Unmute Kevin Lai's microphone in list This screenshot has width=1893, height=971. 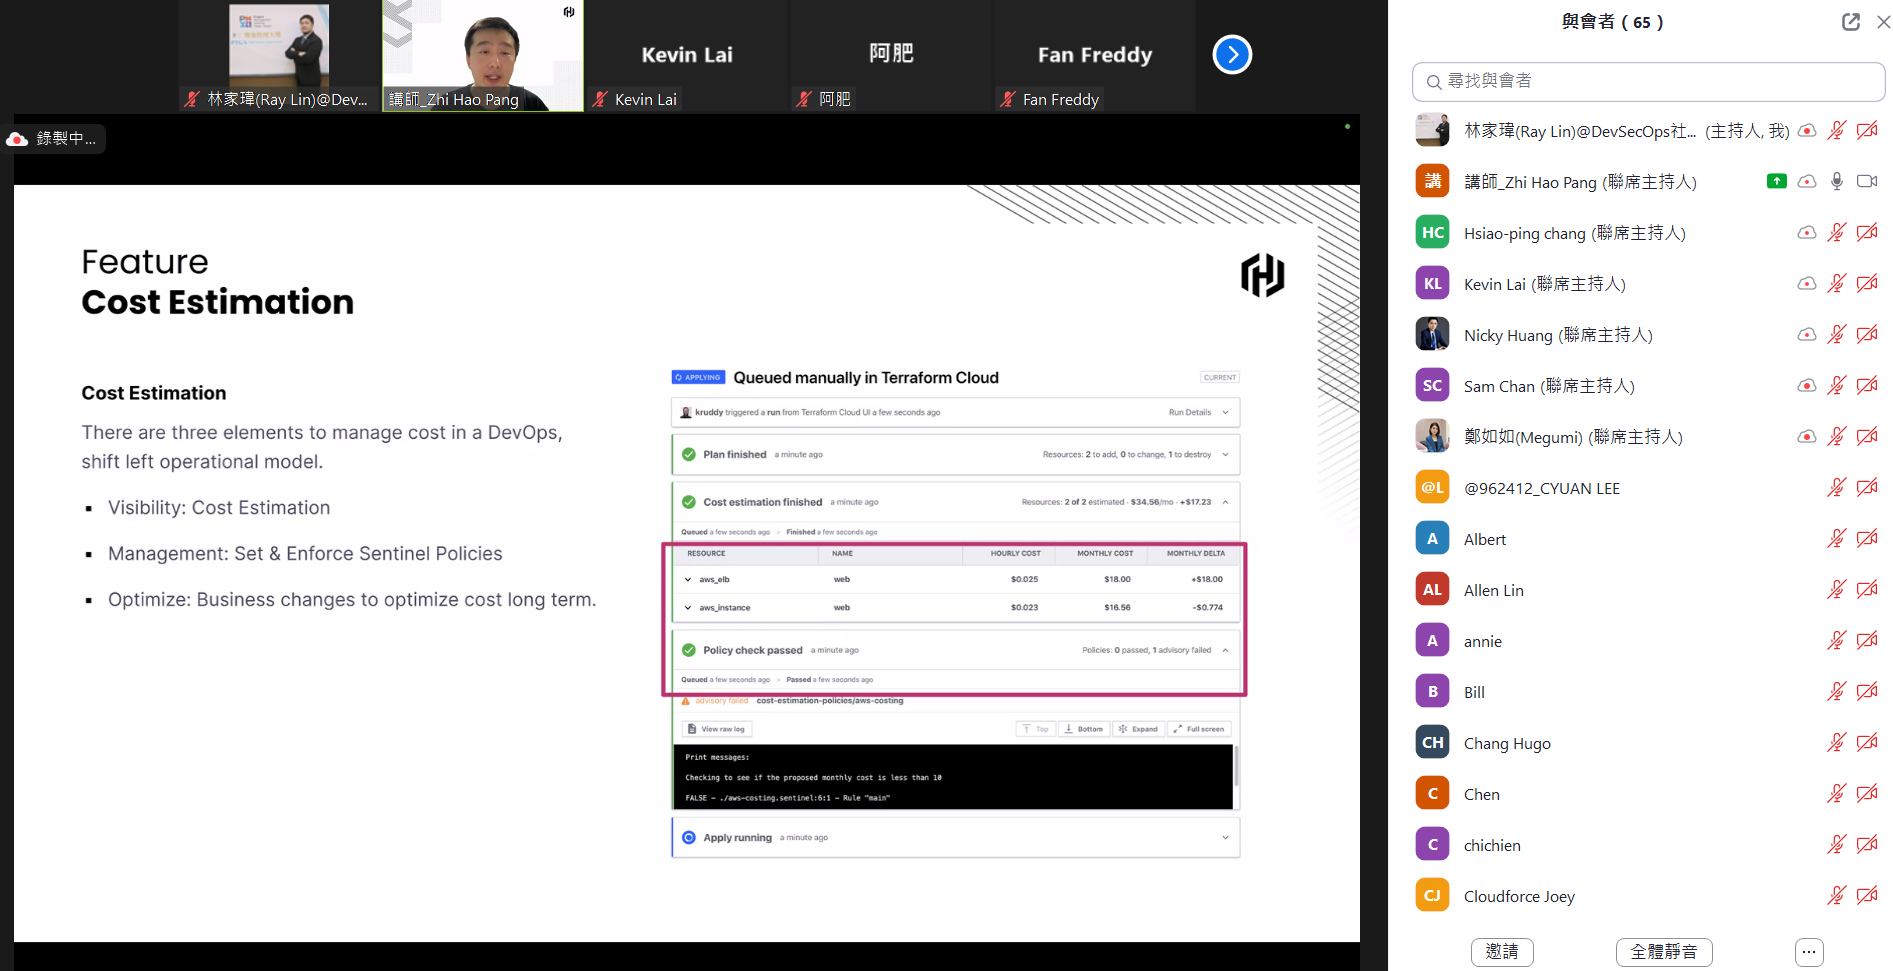tap(1836, 284)
